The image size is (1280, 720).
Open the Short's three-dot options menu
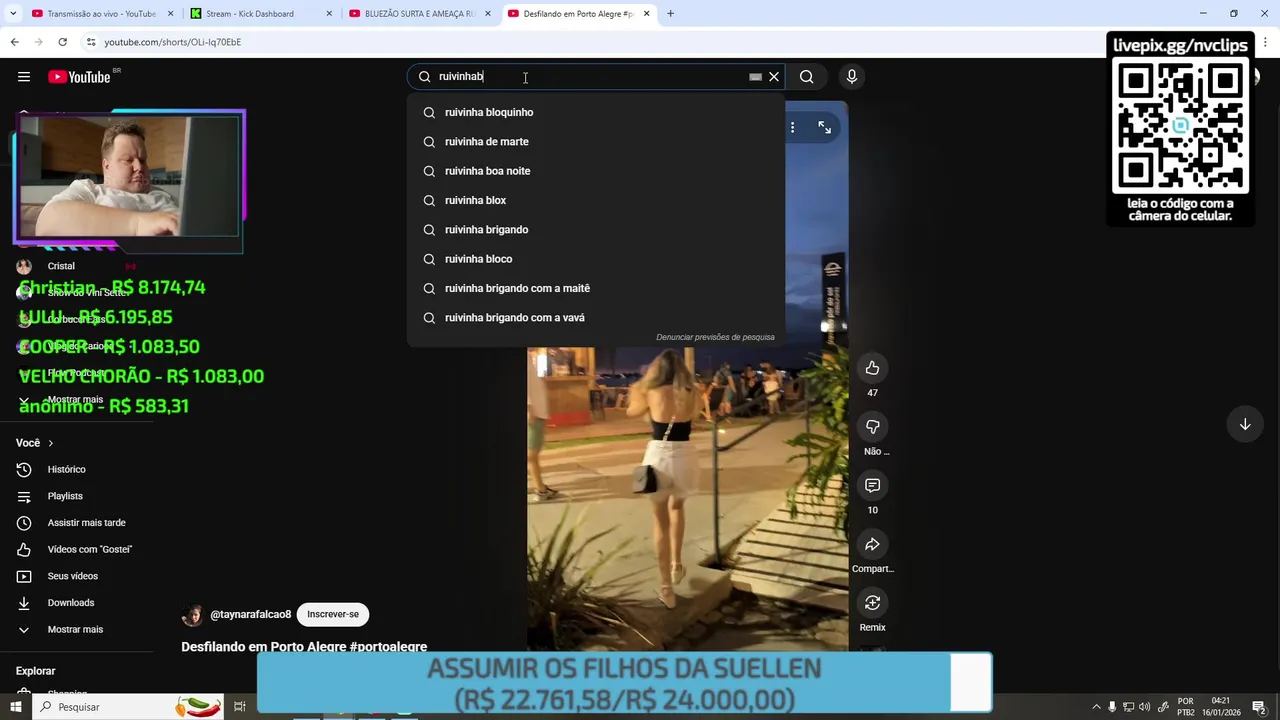coord(792,127)
